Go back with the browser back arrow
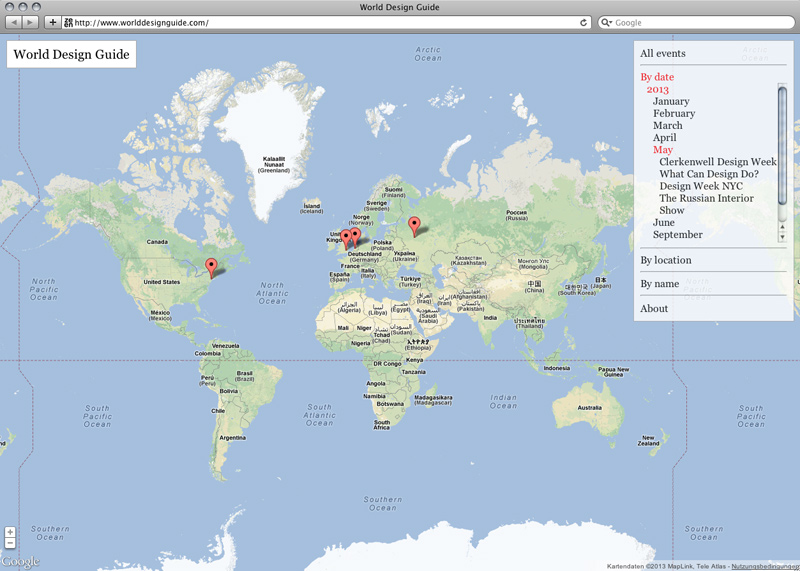800x571 pixels. [14, 22]
